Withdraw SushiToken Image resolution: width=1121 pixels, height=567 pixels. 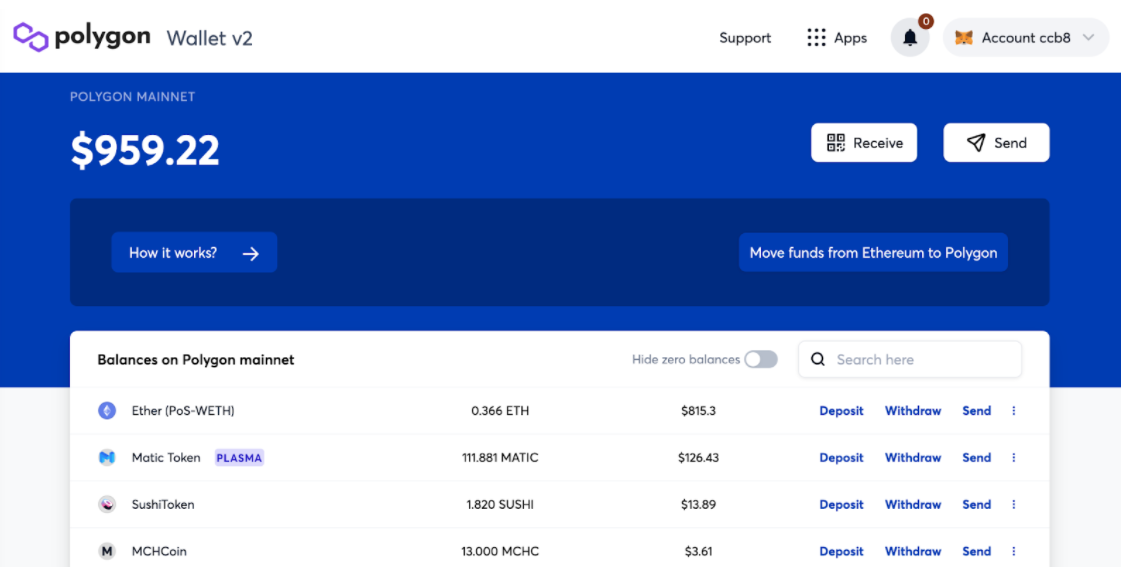coord(913,504)
